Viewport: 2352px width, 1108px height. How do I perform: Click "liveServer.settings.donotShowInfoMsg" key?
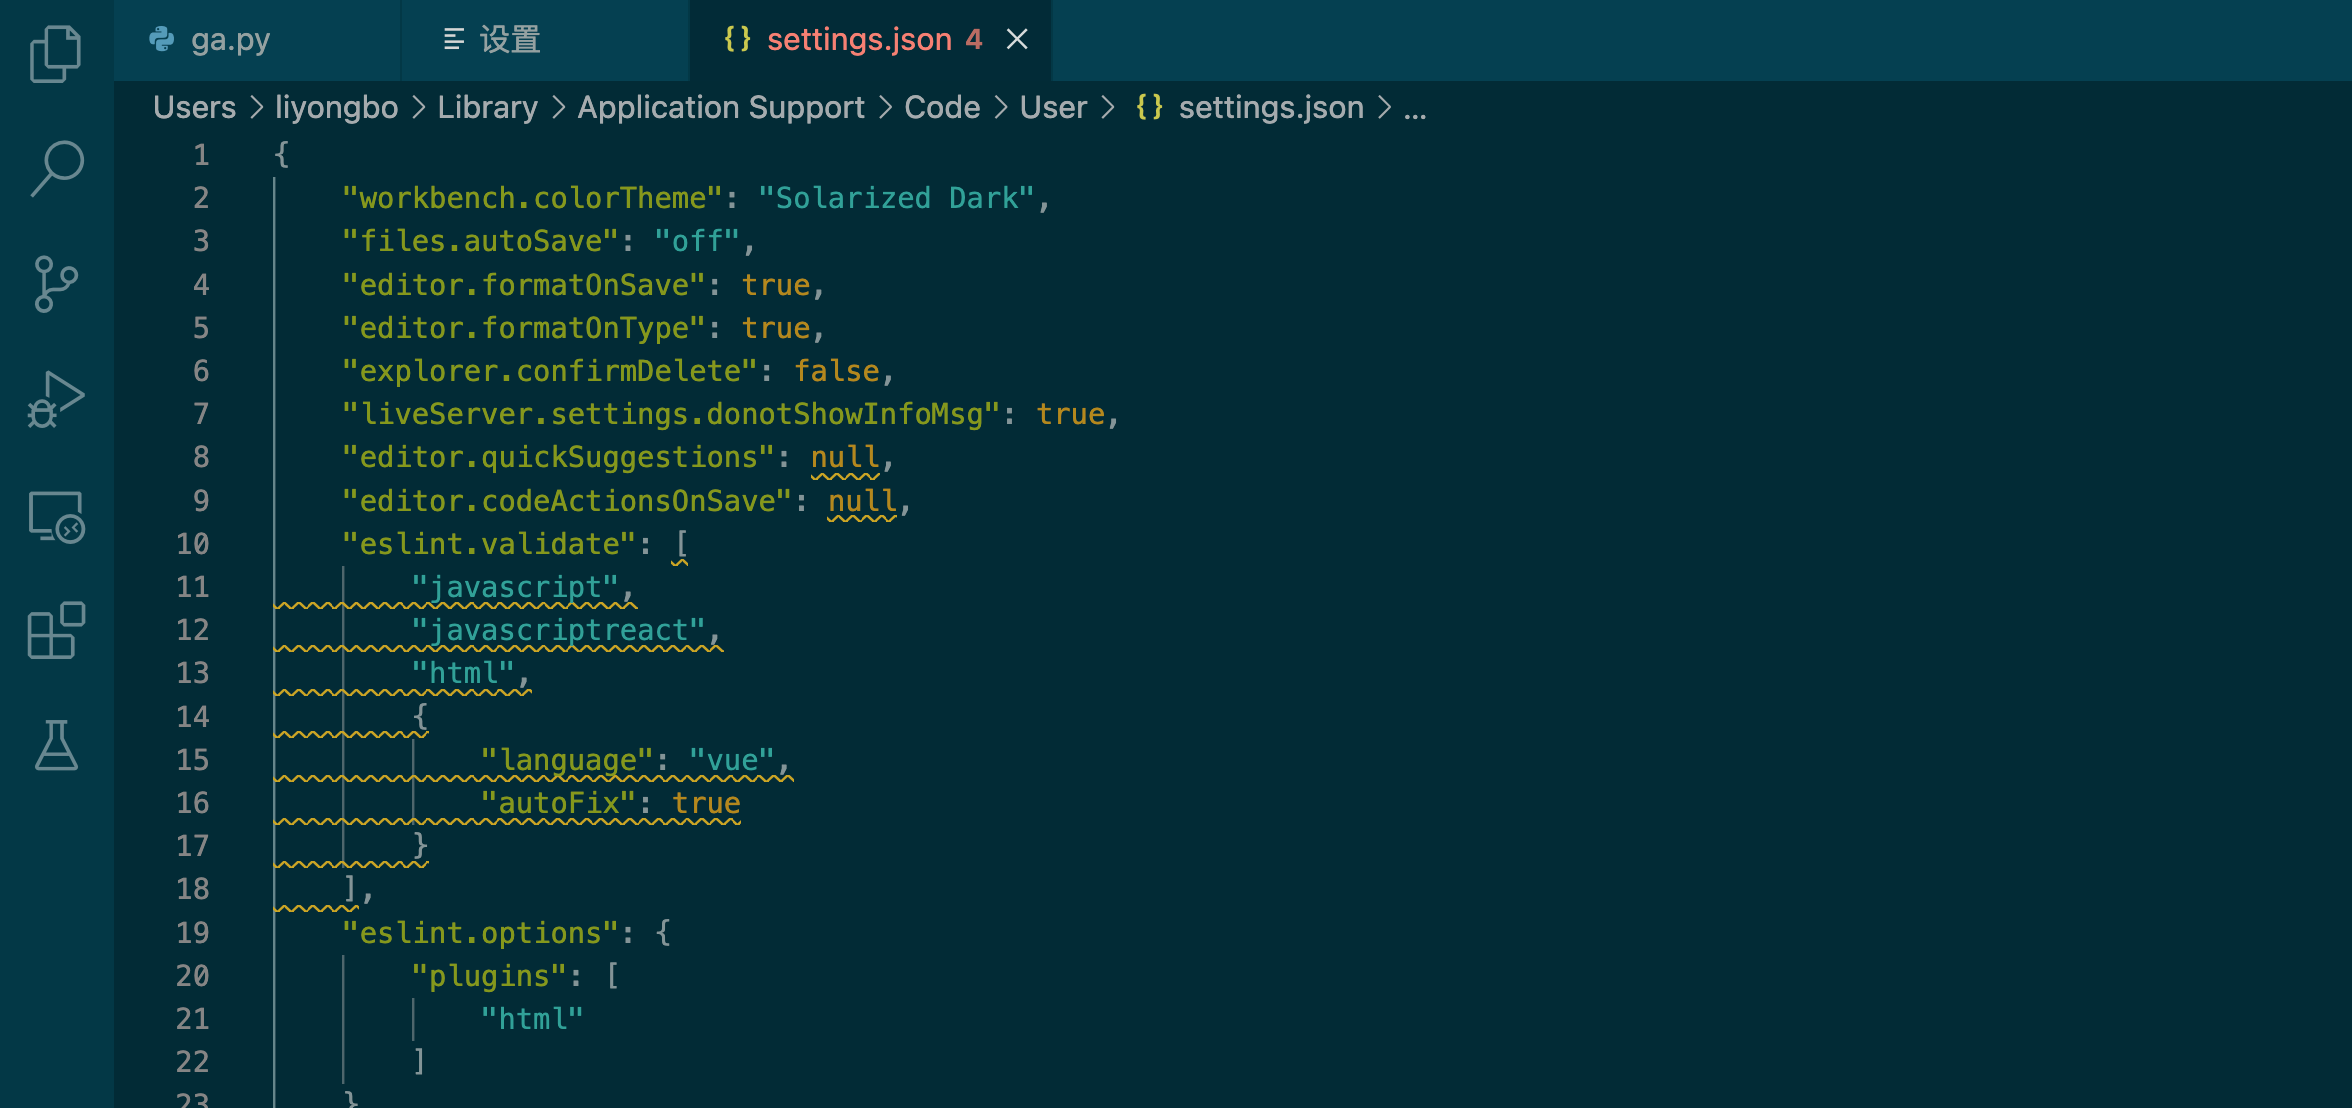coord(671,414)
